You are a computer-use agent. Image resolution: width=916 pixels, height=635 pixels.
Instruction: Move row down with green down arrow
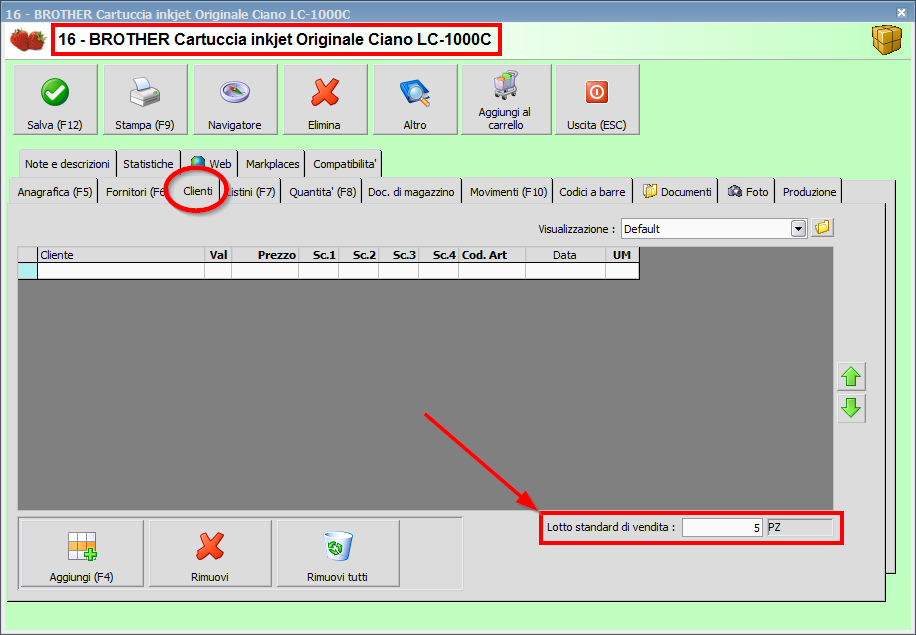click(x=851, y=408)
